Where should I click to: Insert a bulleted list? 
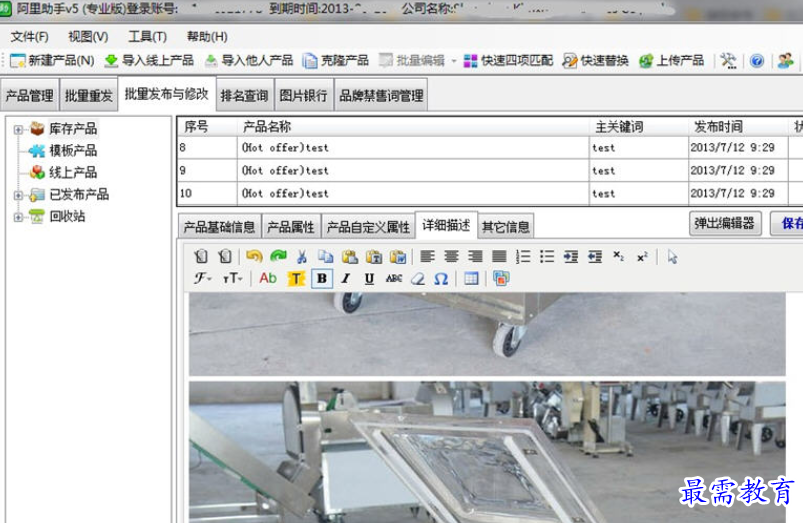pos(547,256)
